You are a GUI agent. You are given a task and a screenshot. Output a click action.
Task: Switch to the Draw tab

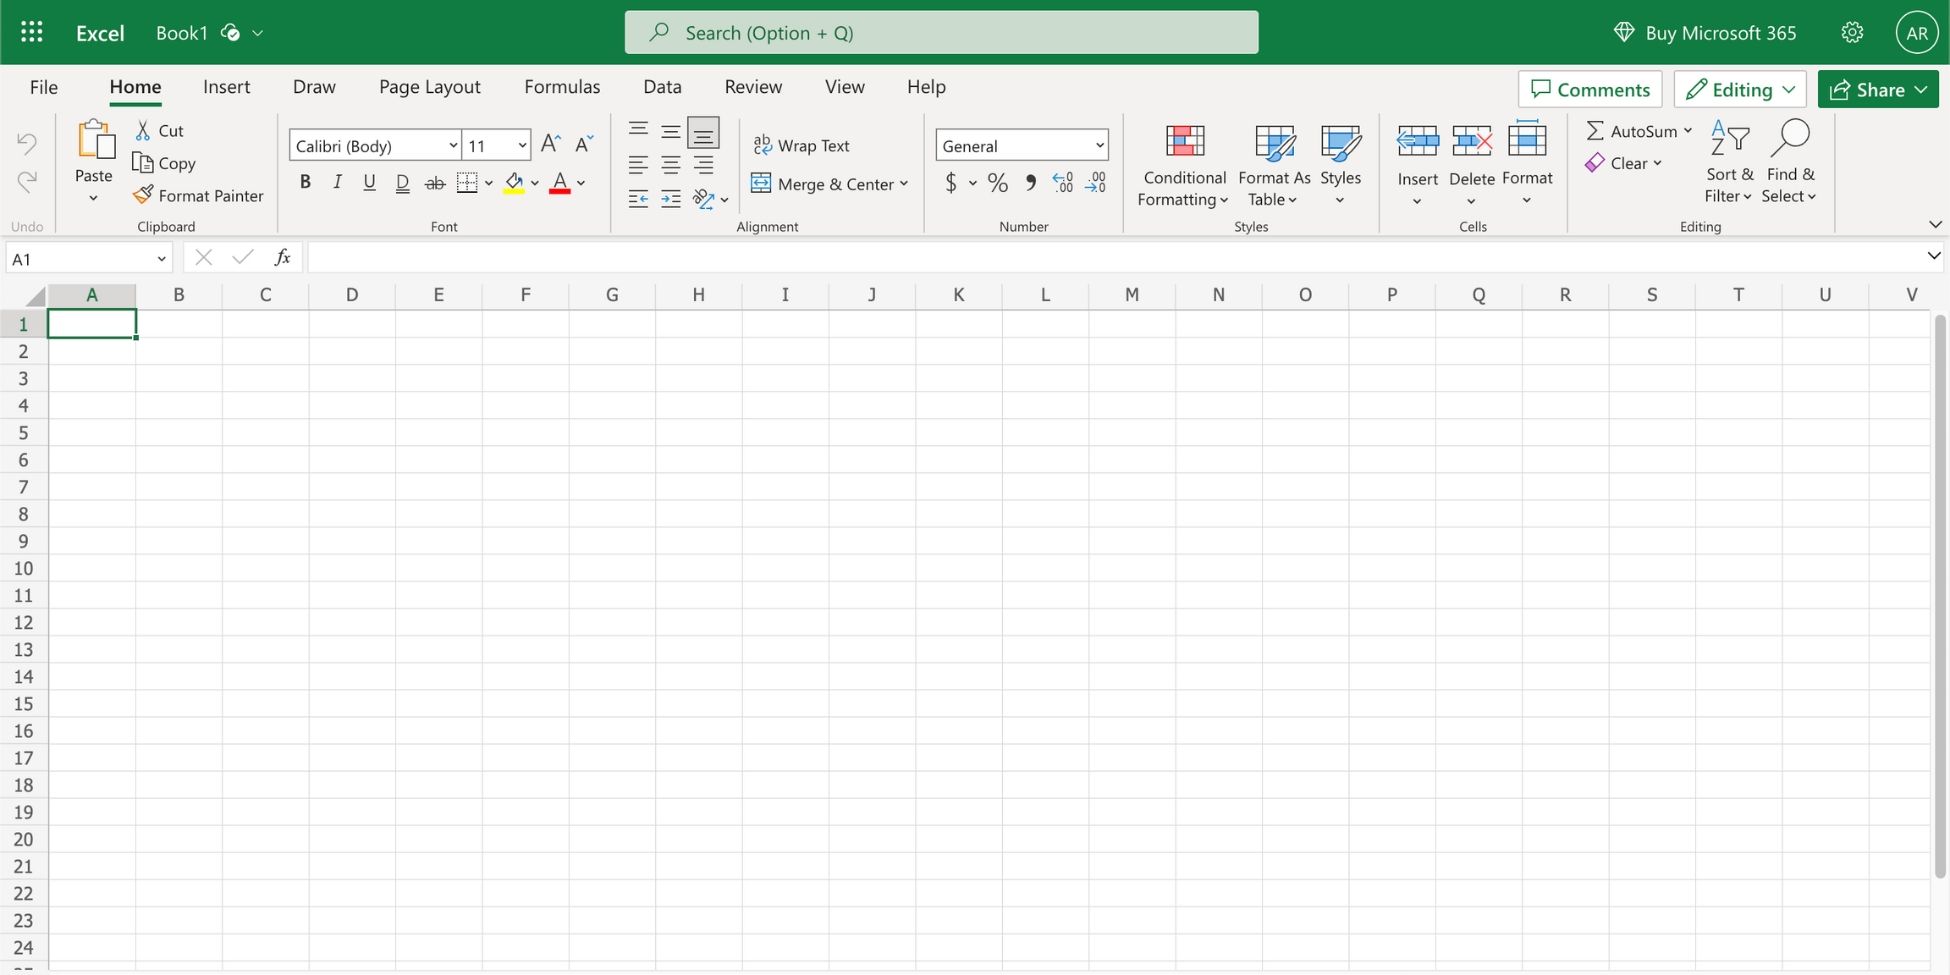pos(314,87)
